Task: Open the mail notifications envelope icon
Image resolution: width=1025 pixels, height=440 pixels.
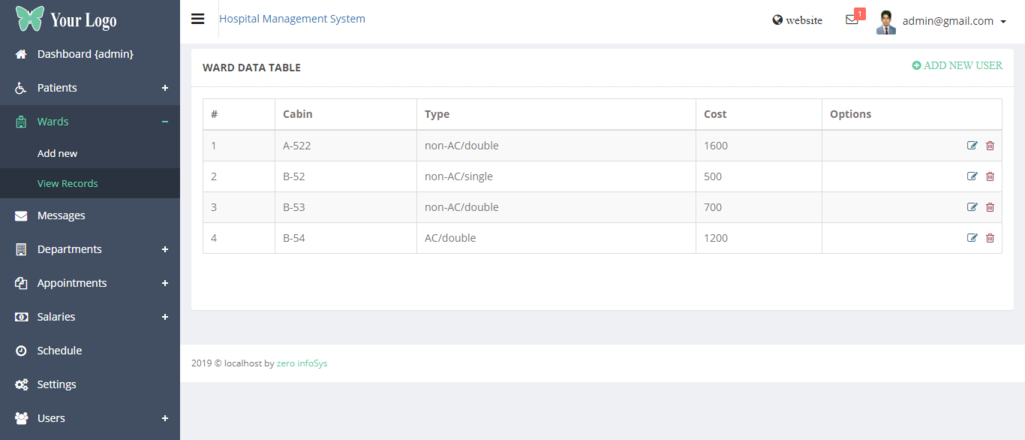Action: click(x=852, y=20)
